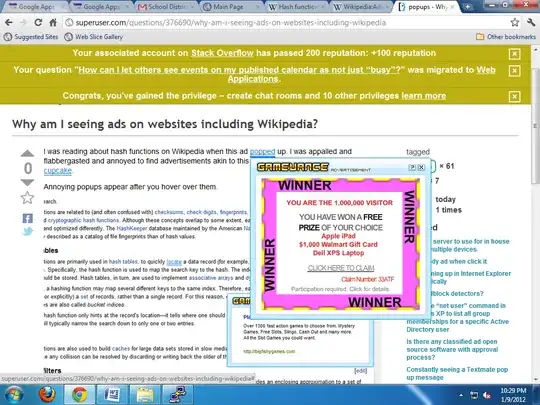Switch to the Hash function Wikipedia tab
540x405 pixels.
[x=296, y=7]
